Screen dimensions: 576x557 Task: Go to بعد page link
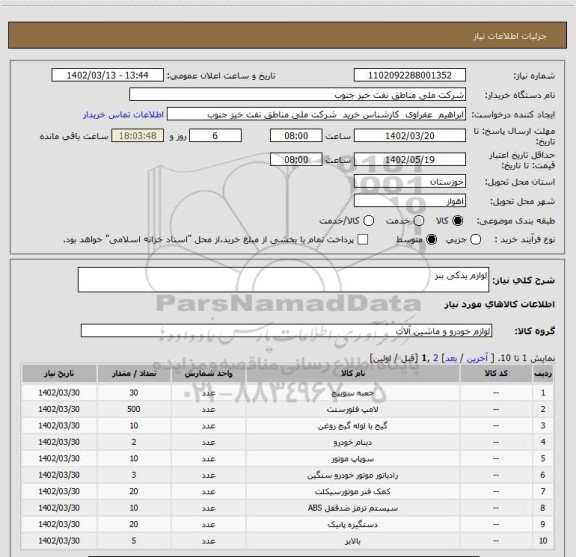tap(451, 358)
